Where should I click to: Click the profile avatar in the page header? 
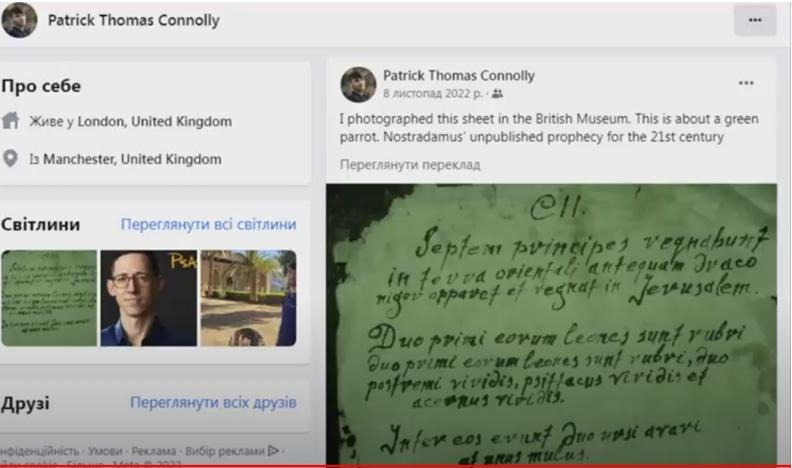click(x=19, y=20)
